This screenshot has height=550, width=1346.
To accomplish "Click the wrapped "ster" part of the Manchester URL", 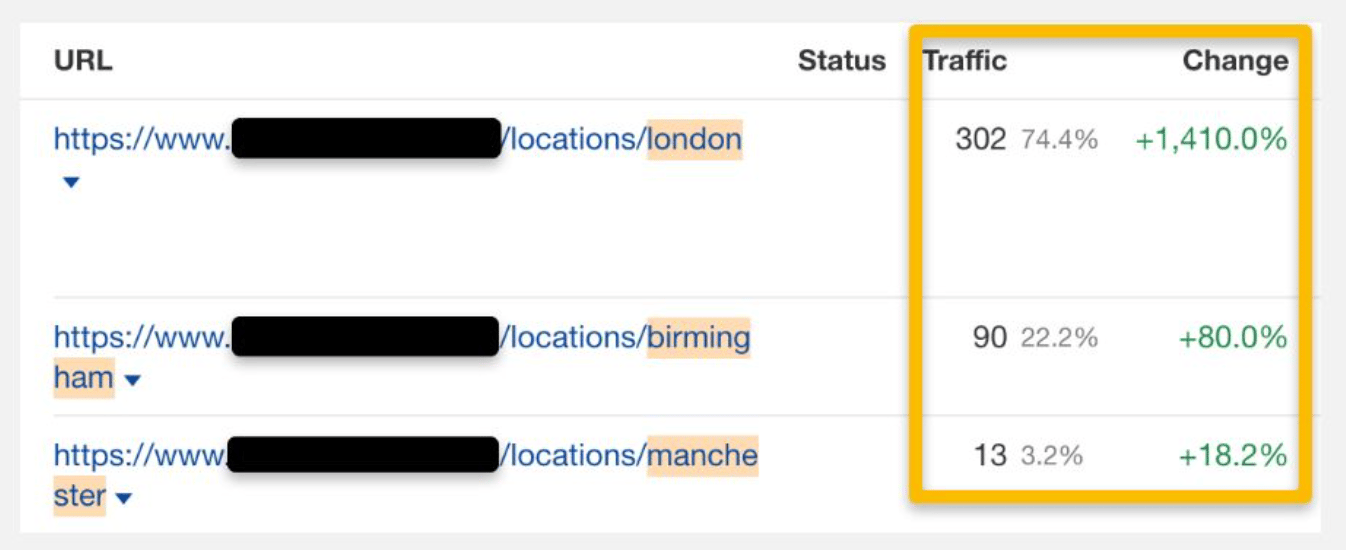I will (x=80, y=496).
